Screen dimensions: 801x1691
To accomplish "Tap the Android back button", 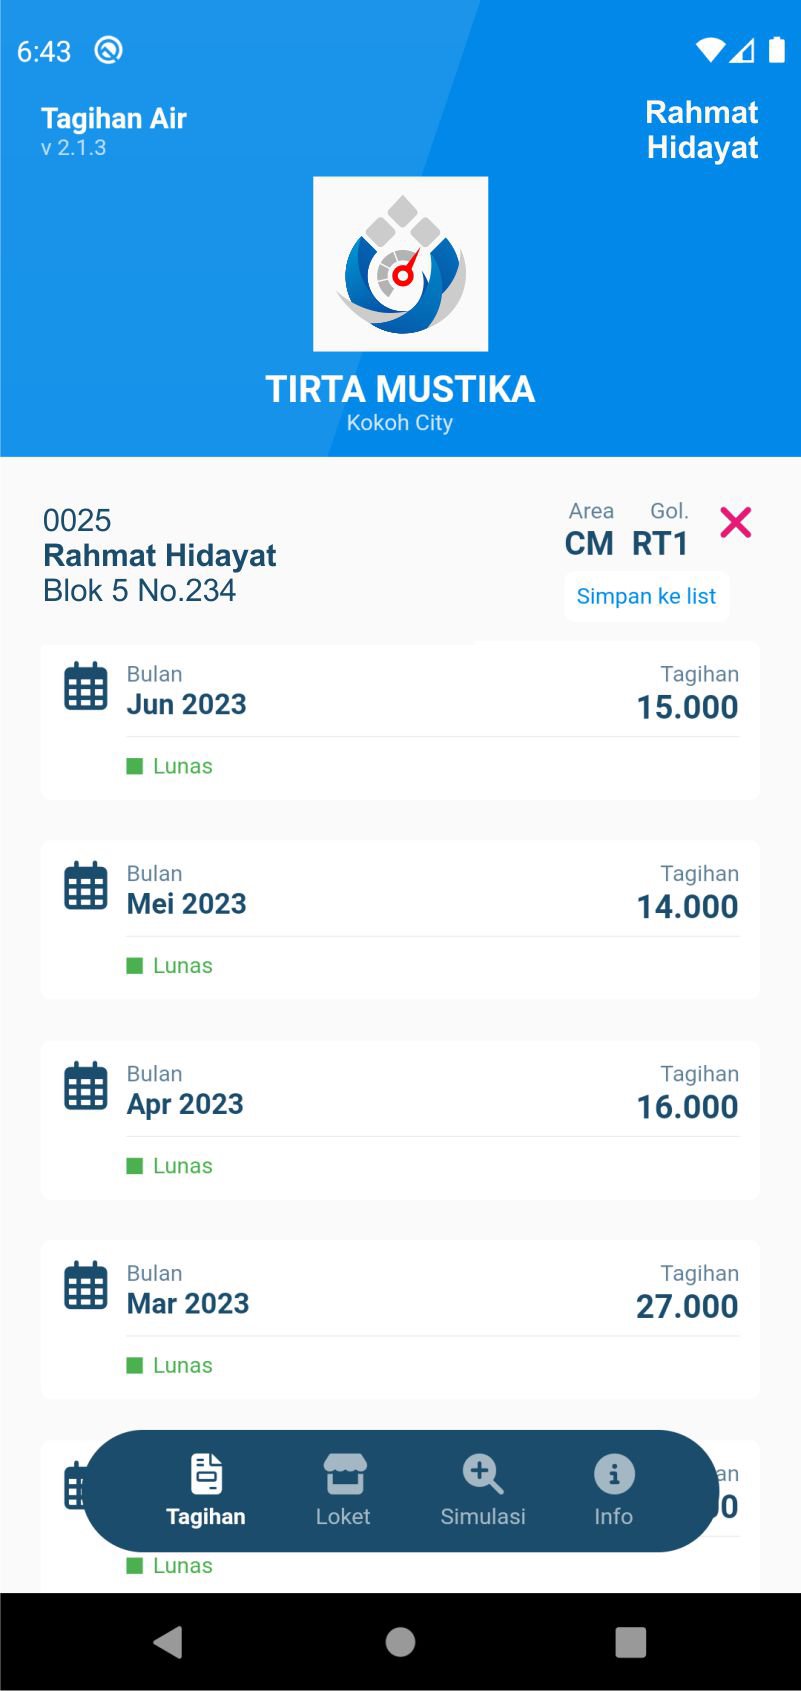I will click(168, 1641).
